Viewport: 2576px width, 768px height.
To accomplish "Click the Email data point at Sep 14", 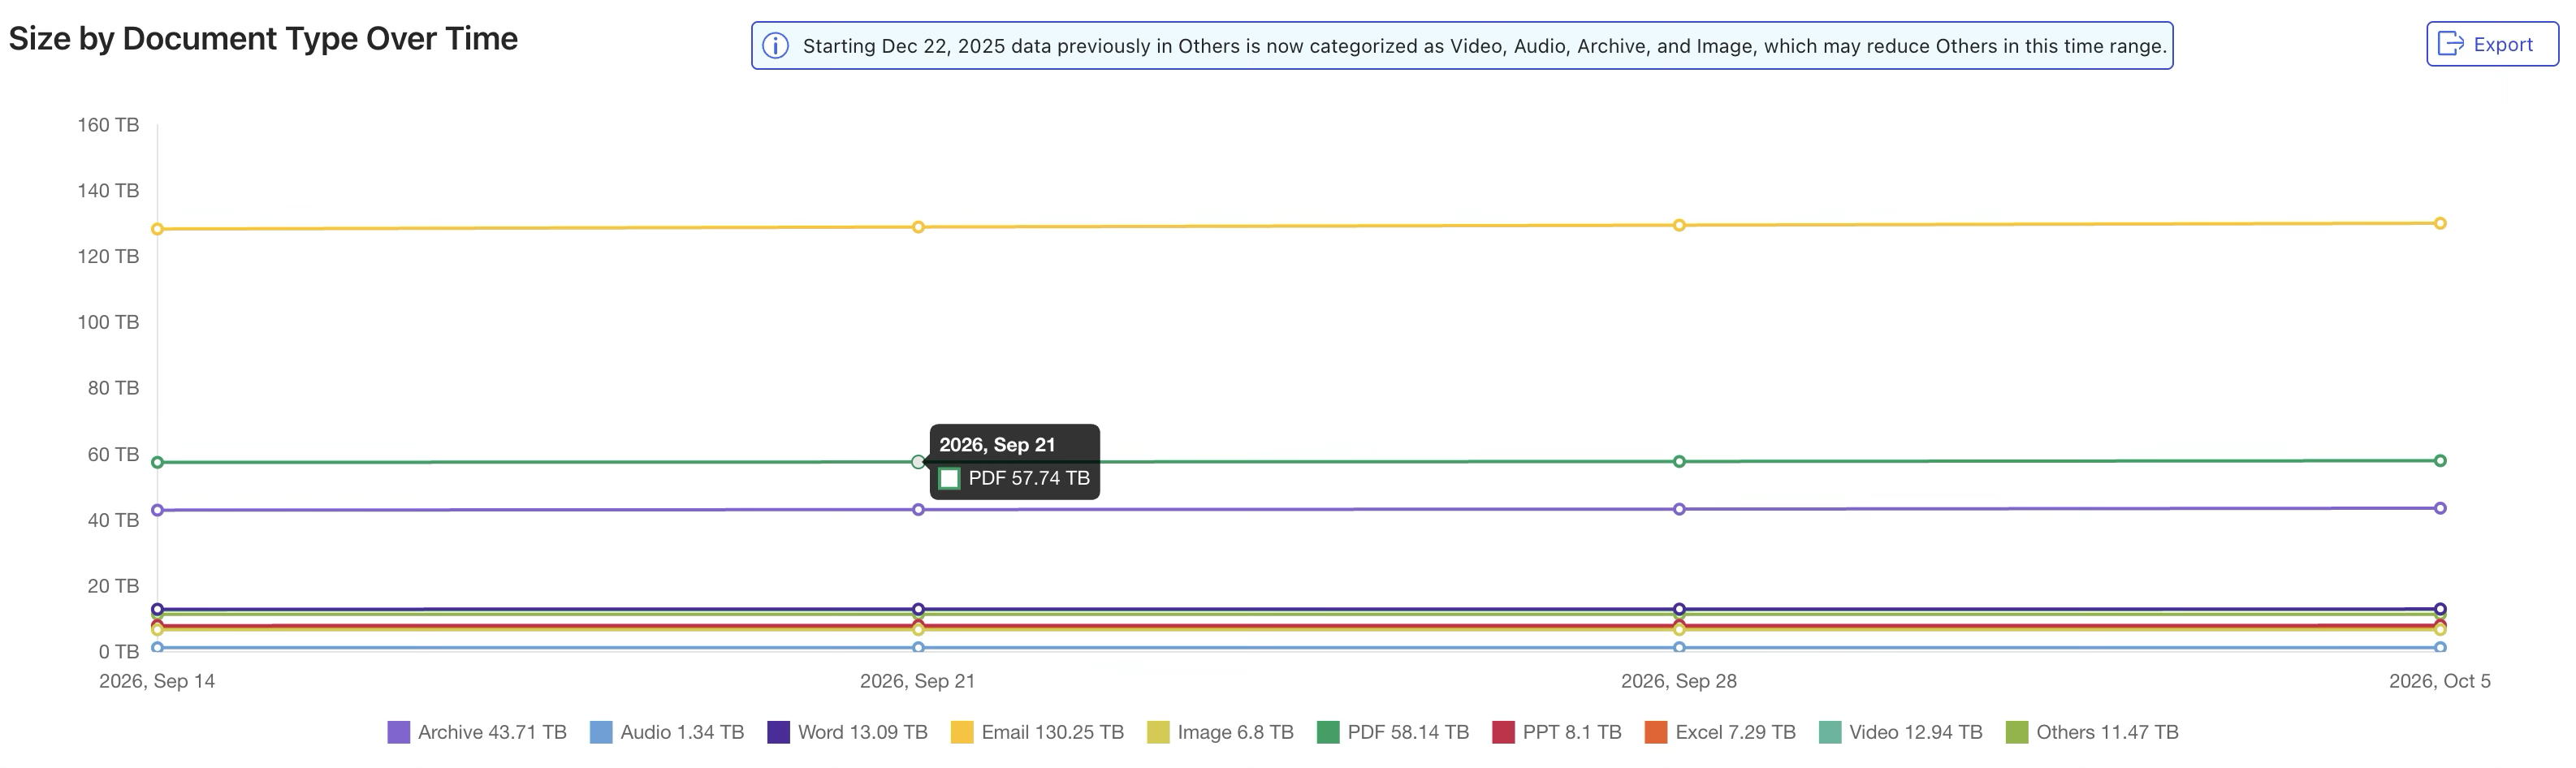I will click(x=157, y=229).
